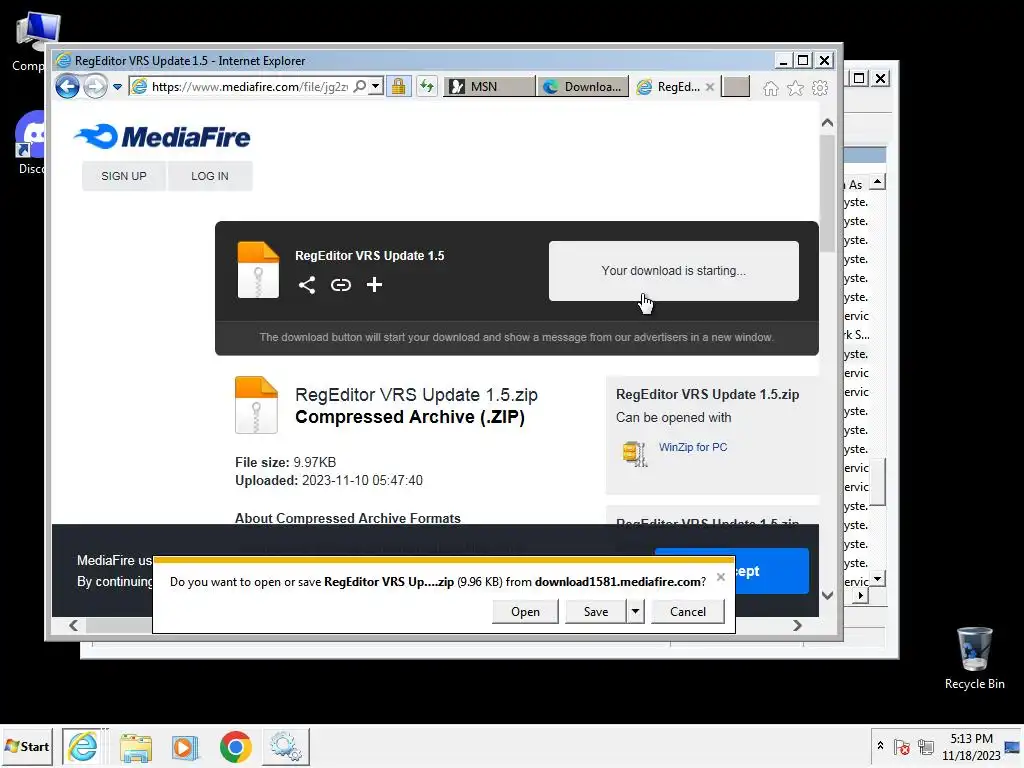
Task: Open the Start menu
Action: click(x=27, y=746)
